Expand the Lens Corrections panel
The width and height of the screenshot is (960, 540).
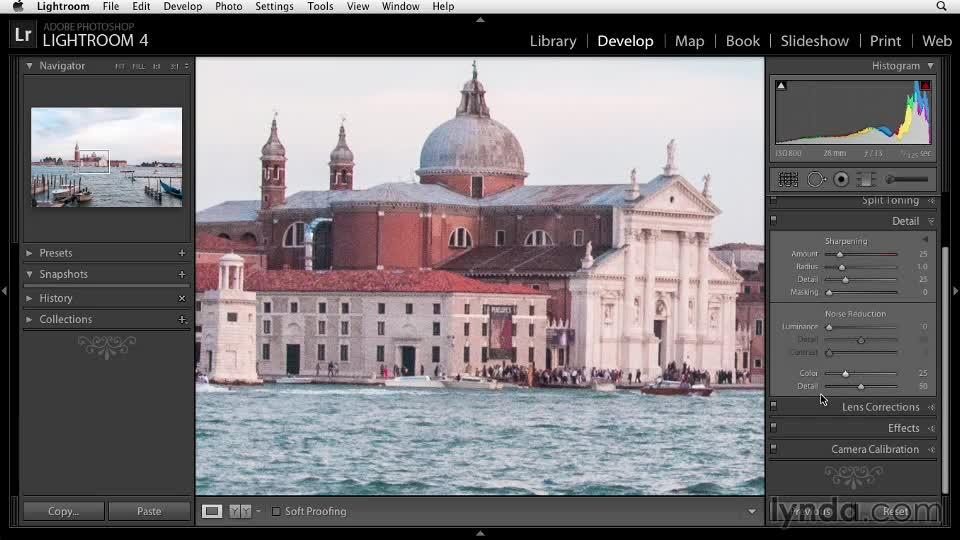coord(931,407)
